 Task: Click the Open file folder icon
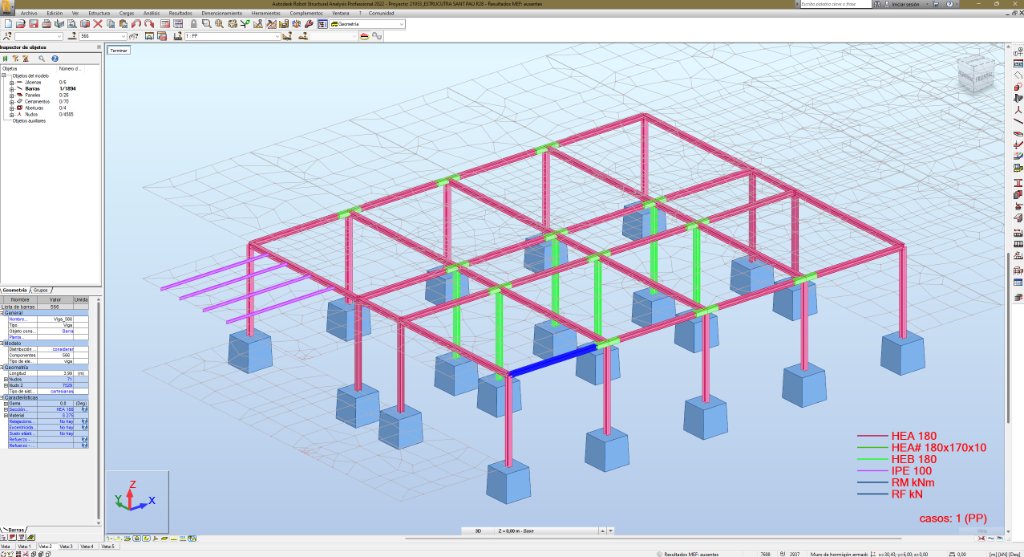20,24
